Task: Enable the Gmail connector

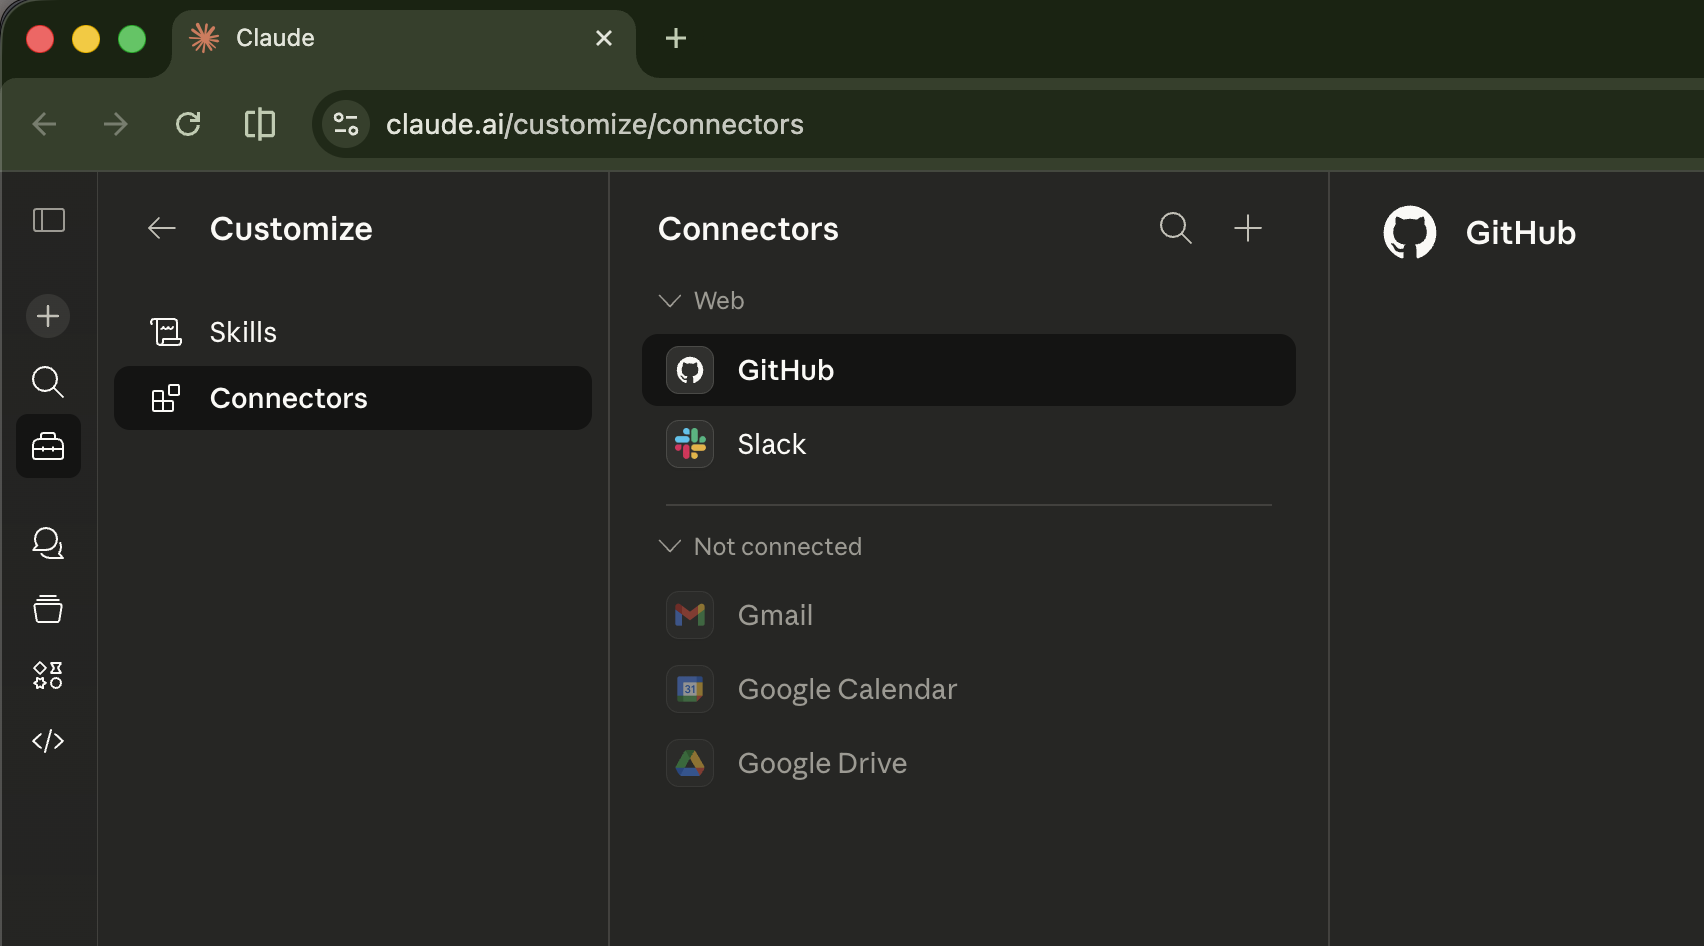Action: click(775, 615)
